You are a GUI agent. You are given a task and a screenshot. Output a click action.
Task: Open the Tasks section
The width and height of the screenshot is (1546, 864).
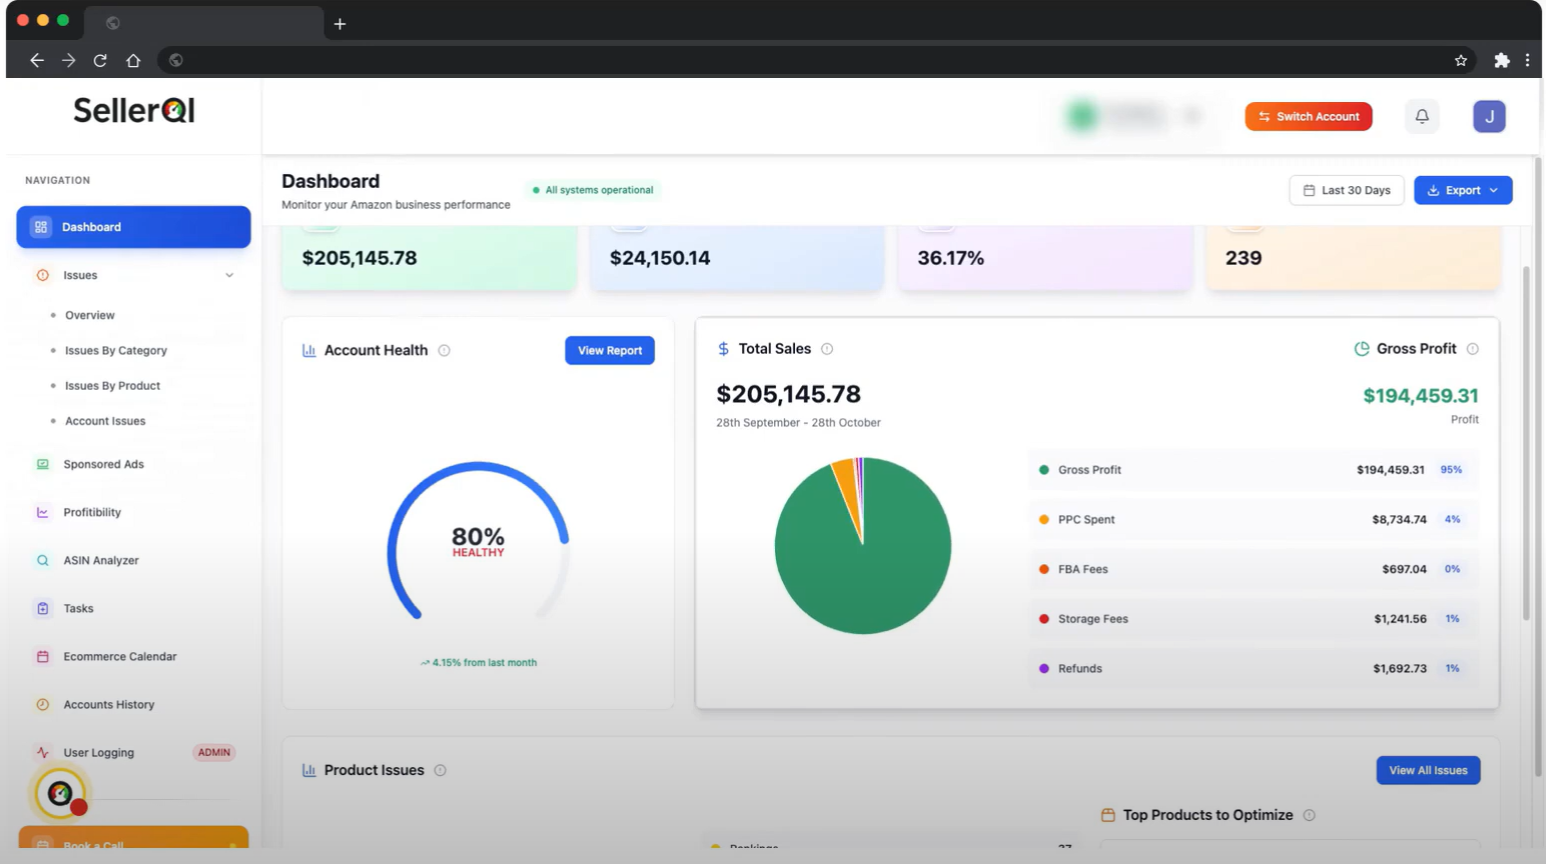pyautogui.click(x=76, y=608)
